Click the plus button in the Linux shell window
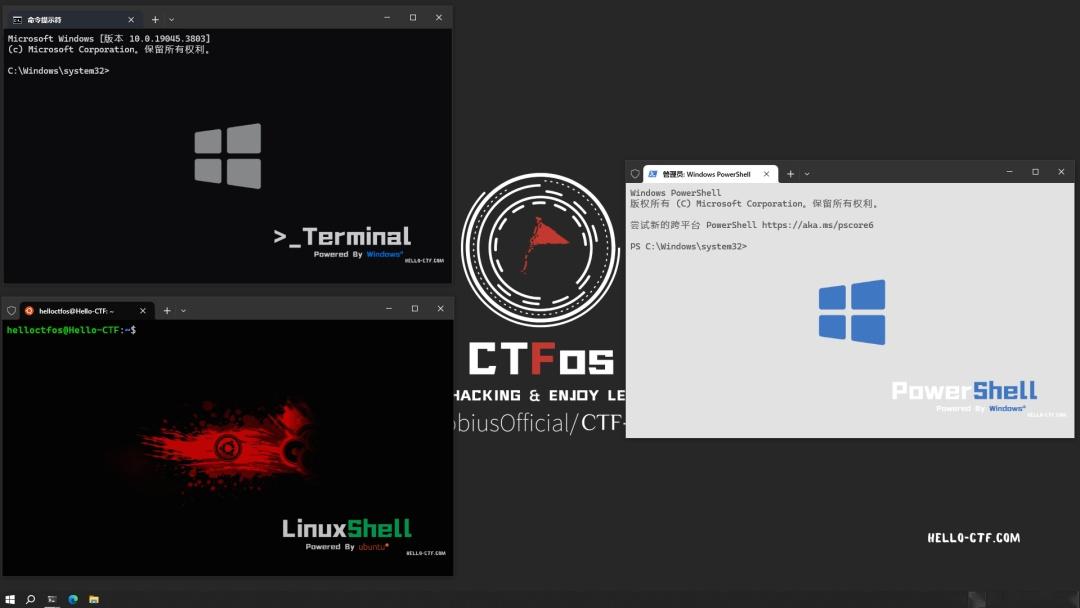Viewport: 1080px width, 608px height. point(167,310)
